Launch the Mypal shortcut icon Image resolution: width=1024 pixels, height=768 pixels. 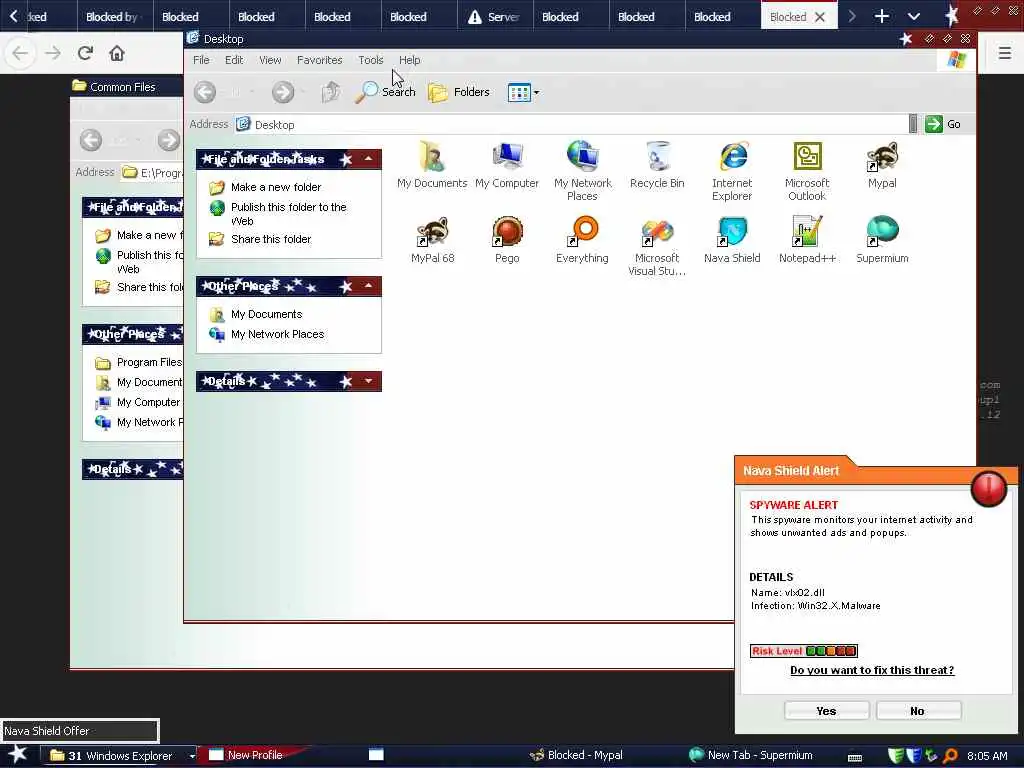[x=882, y=165]
